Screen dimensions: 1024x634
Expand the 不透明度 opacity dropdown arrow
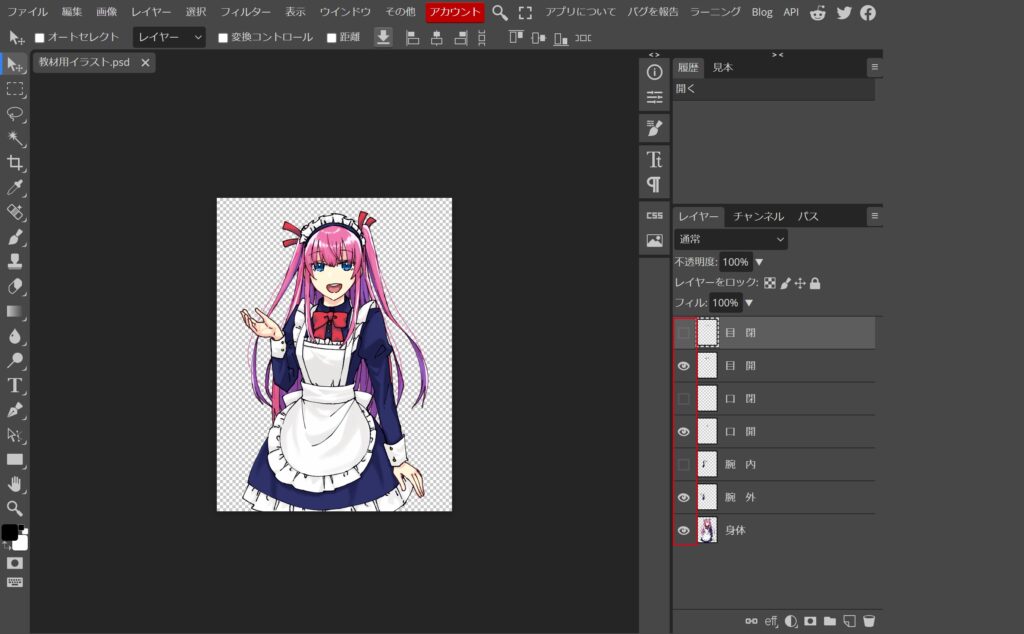coord(759,262)
